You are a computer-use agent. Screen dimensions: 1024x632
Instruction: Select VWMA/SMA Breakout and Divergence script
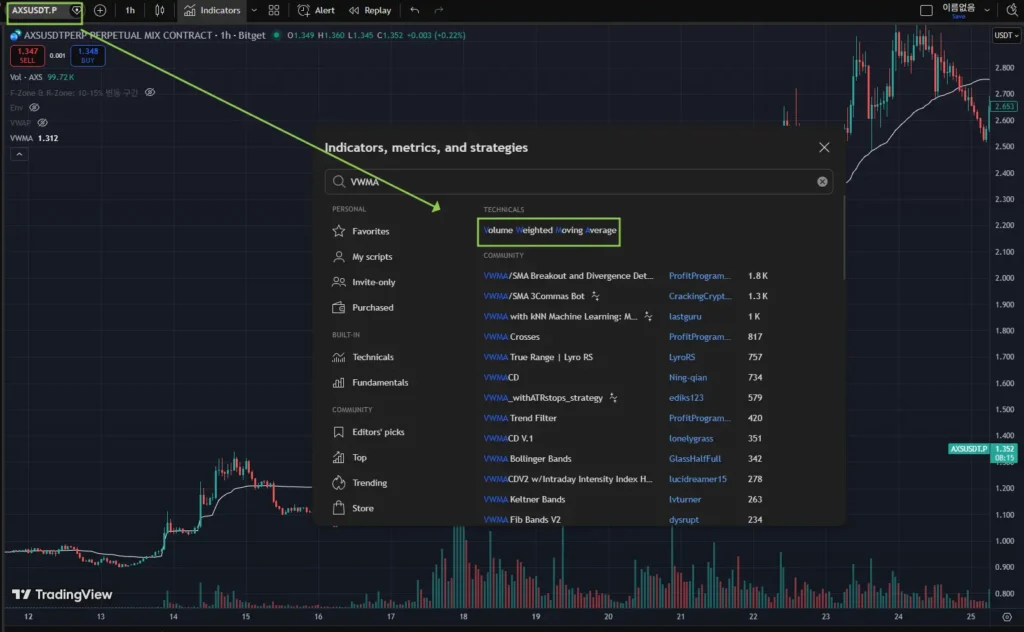click(568, 276)
